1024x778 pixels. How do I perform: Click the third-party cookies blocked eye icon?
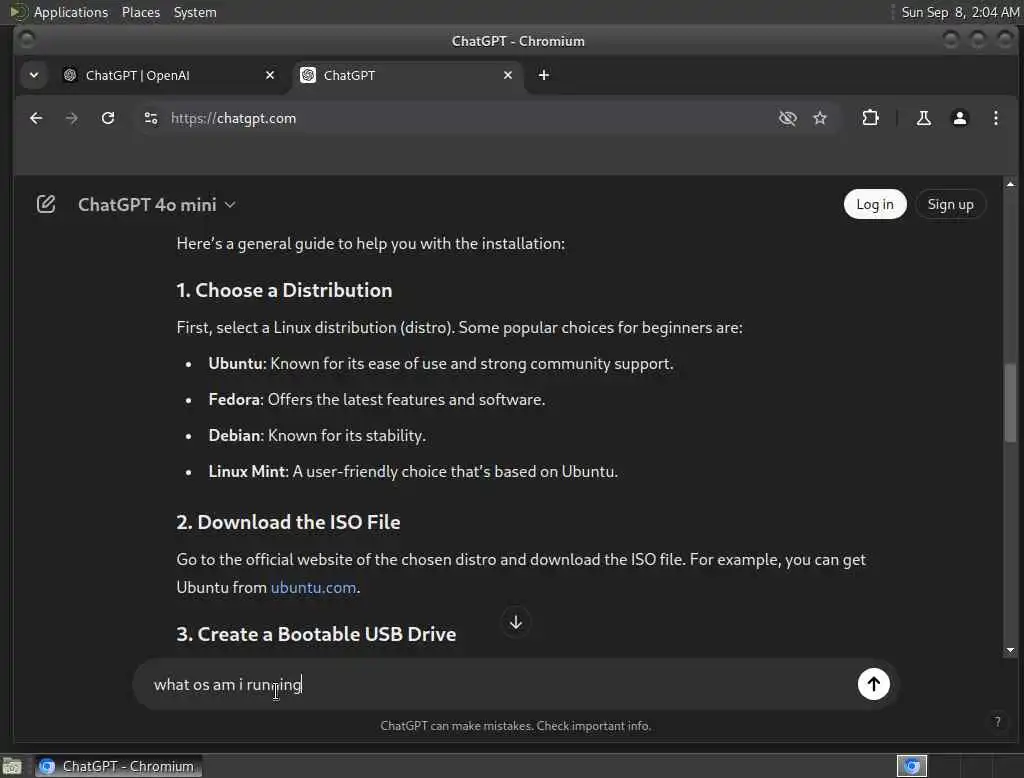point(788,118)
